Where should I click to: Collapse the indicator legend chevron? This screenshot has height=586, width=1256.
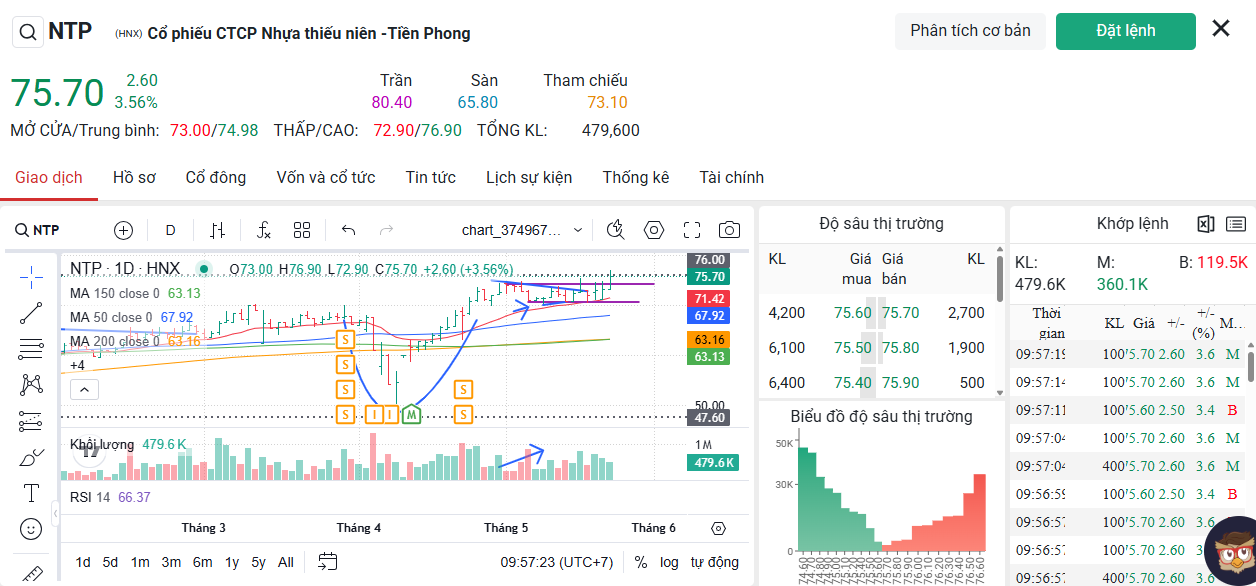tap(84, 389)
